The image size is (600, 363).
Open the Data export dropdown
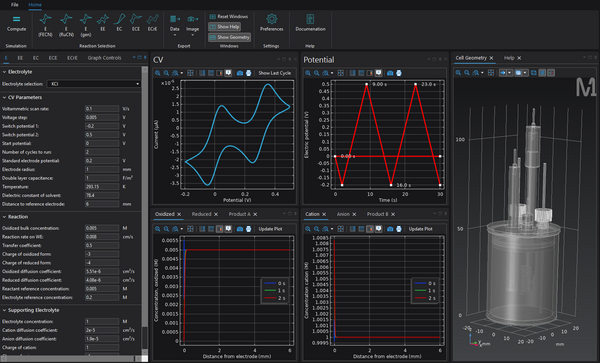click(x=174, y=25)
